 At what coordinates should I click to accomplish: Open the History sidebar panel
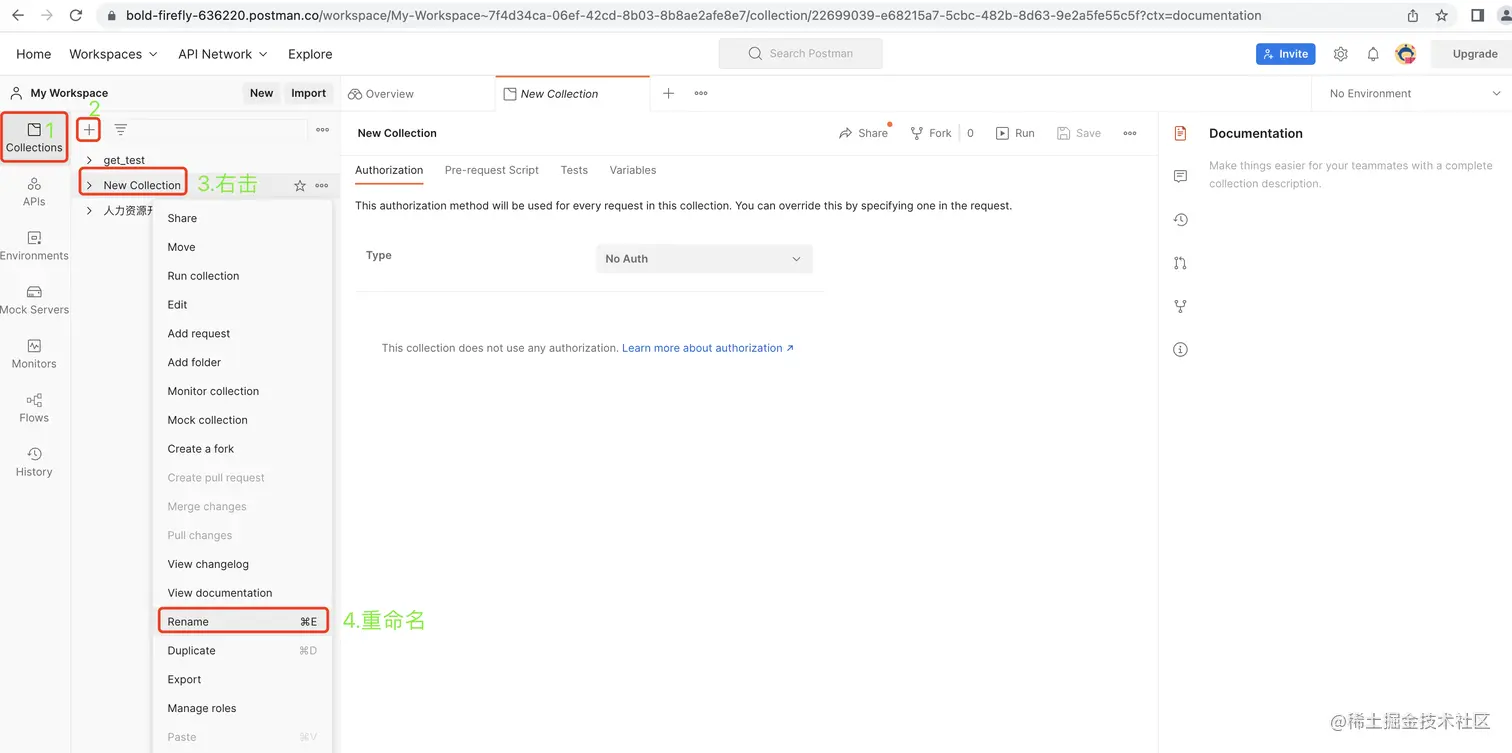coord(34,462)
